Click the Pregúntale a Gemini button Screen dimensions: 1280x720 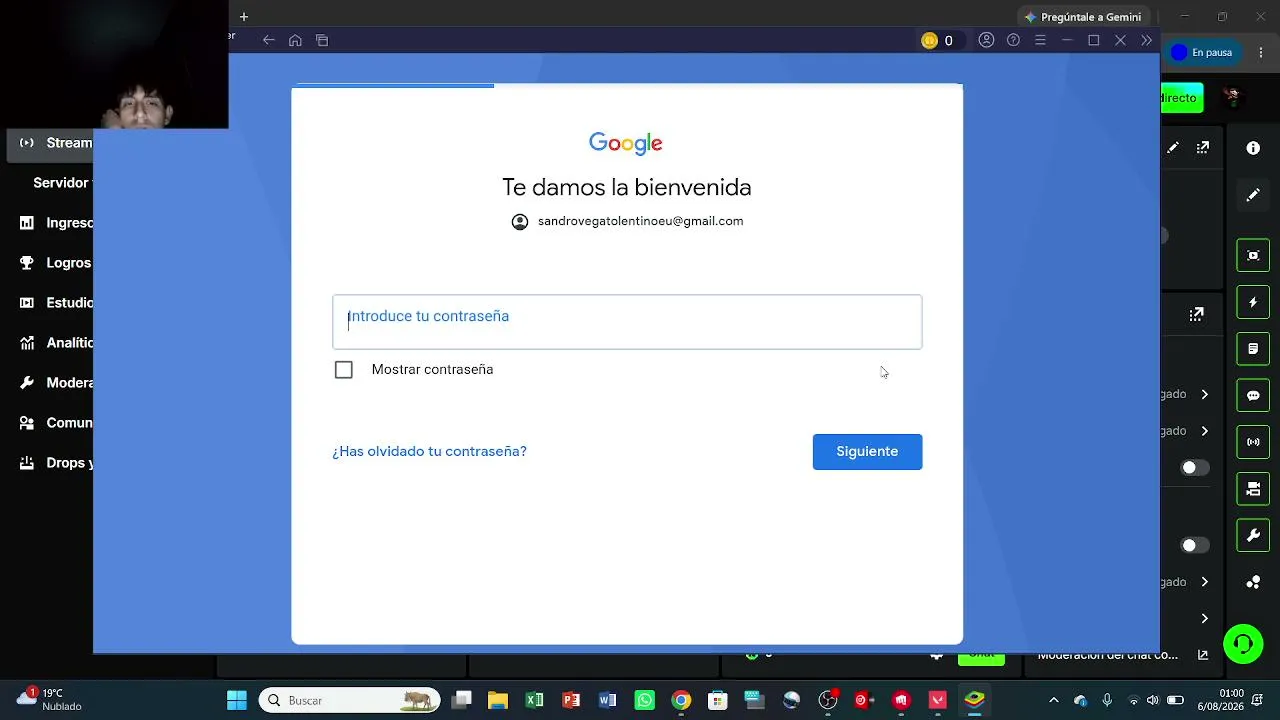[1082, 17]
